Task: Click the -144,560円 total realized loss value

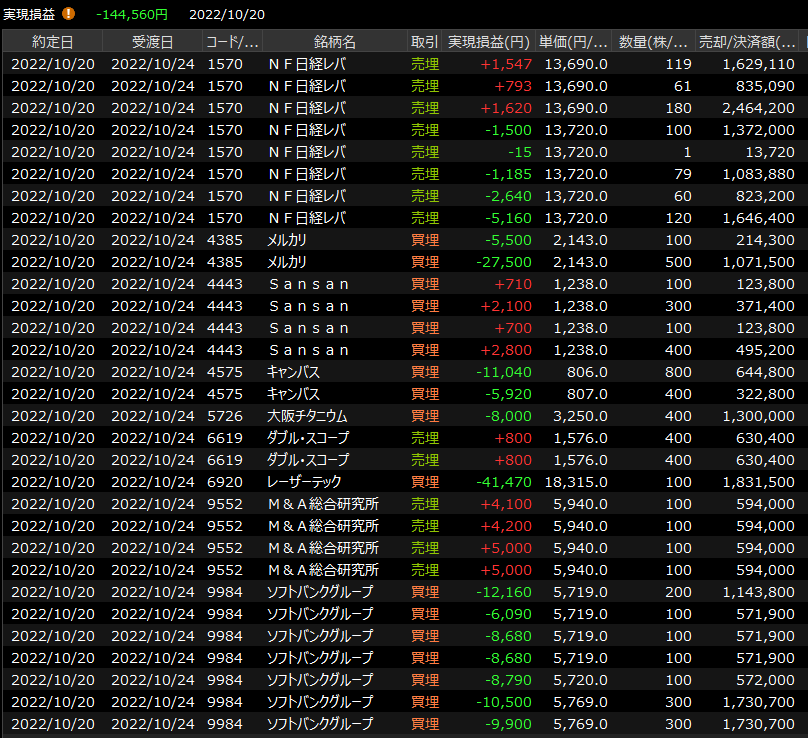Action: (132, 14)
